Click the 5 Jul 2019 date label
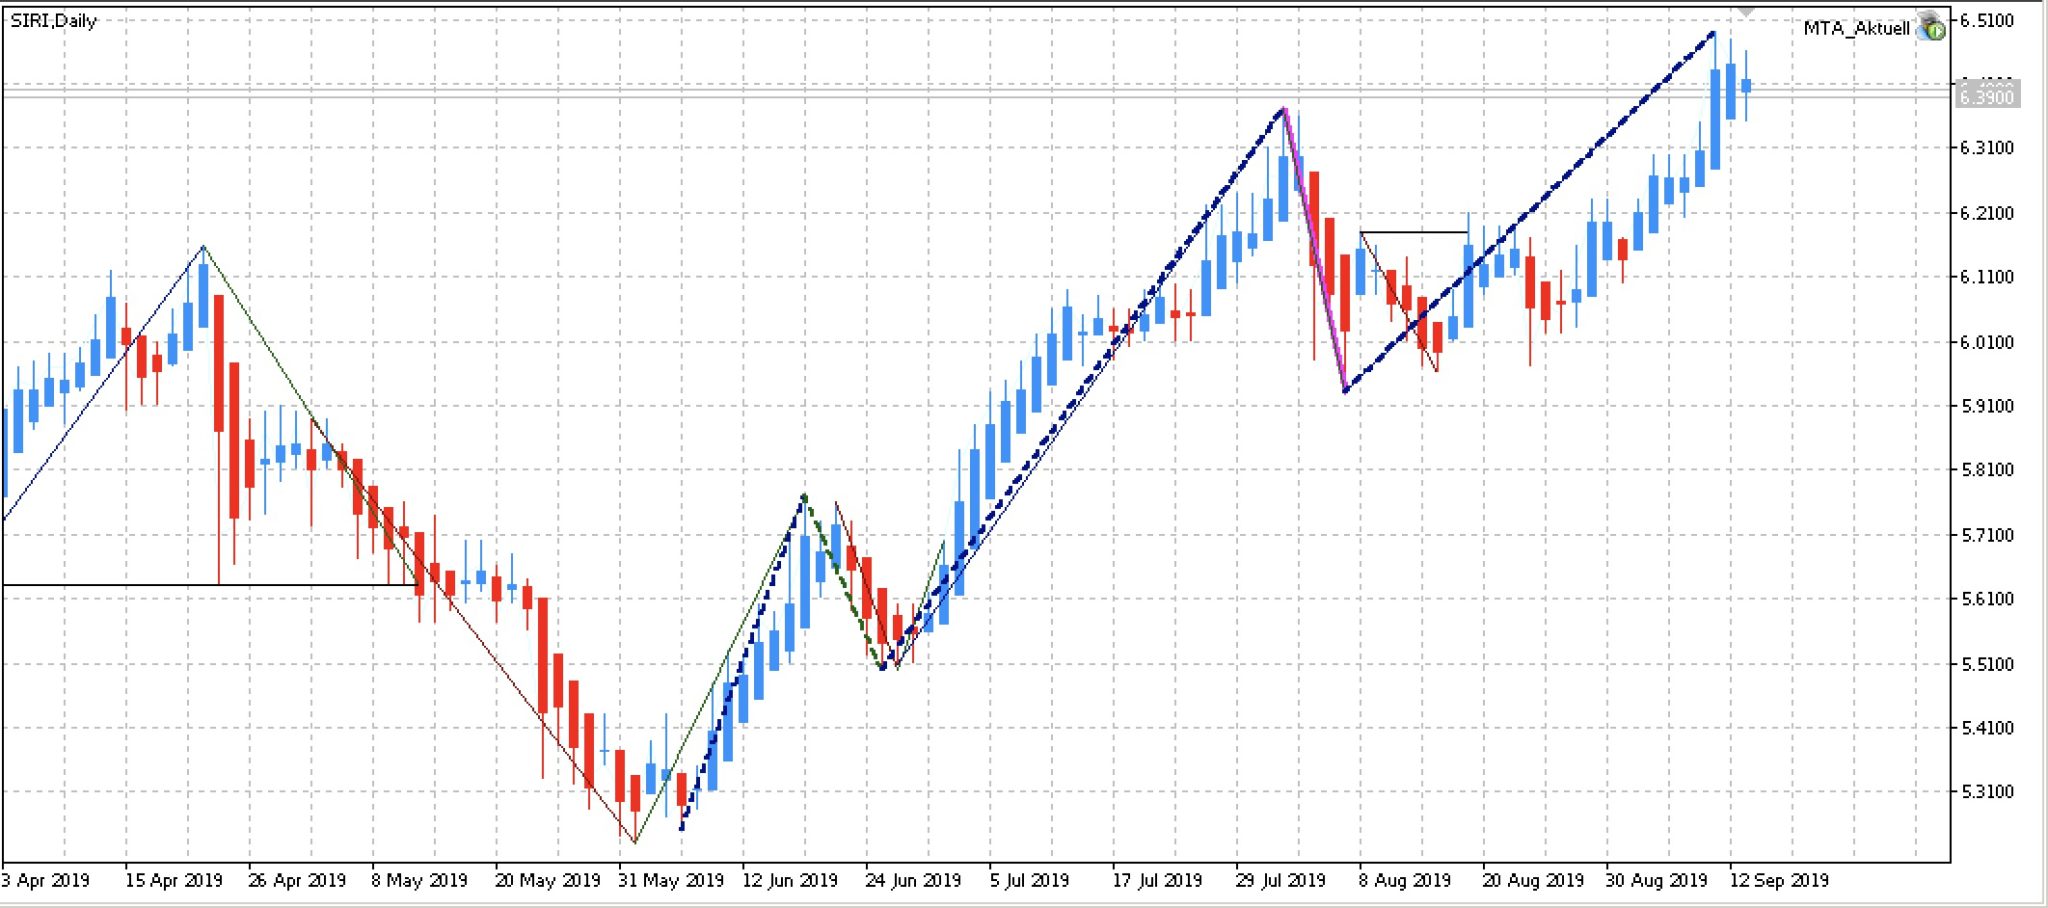The height and width of the screenshot is (908, 2048). click(x=1030, y=880)
